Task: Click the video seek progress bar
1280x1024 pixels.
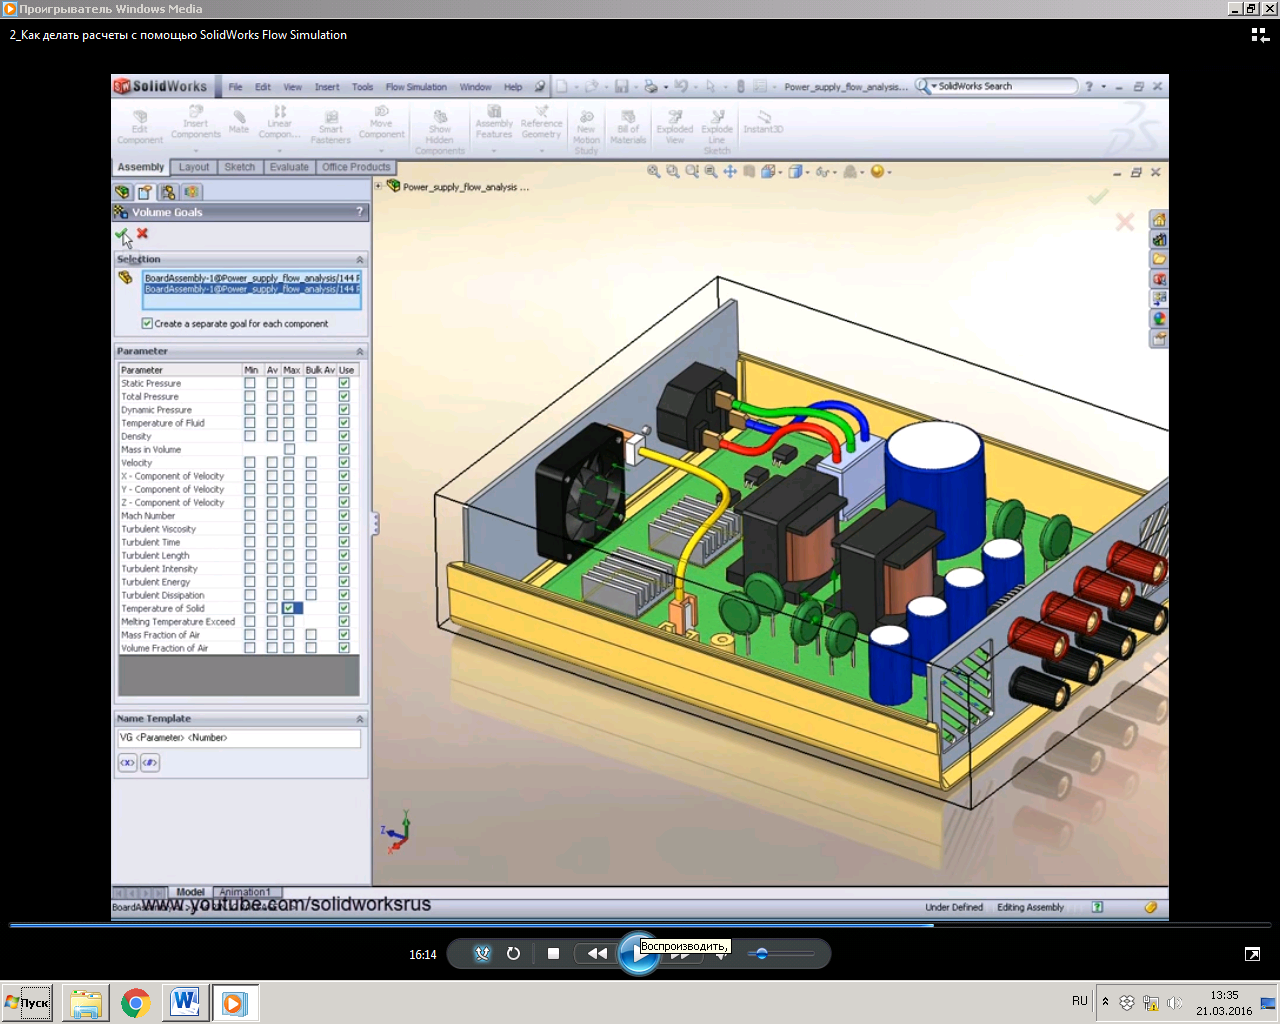Action: [640, 925]
